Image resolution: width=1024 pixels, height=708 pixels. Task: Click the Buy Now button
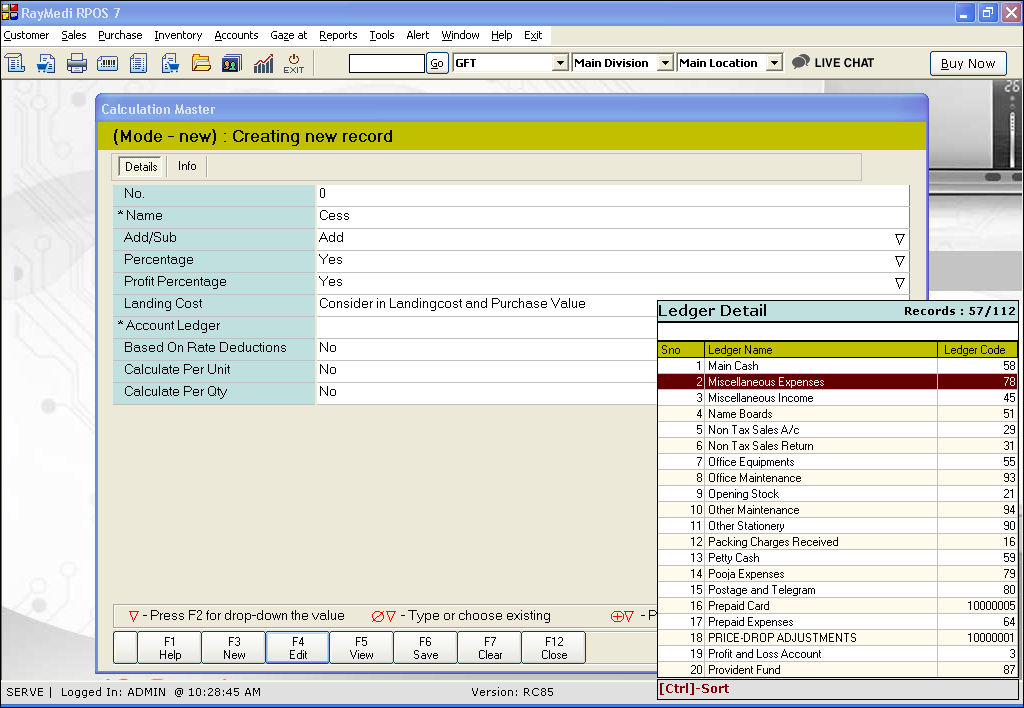tap(968, 63)
